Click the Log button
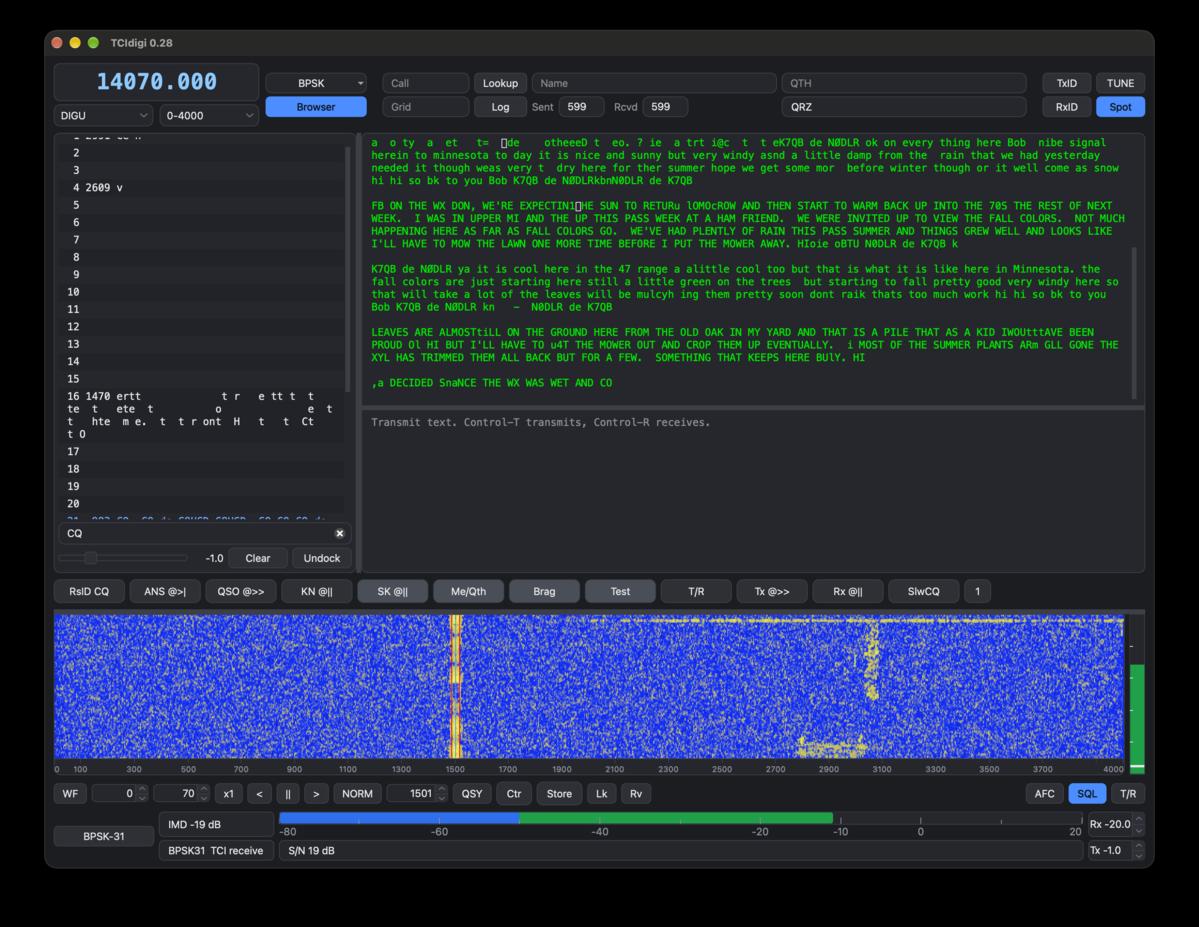1199x927 pixels. tap(500, 107)
